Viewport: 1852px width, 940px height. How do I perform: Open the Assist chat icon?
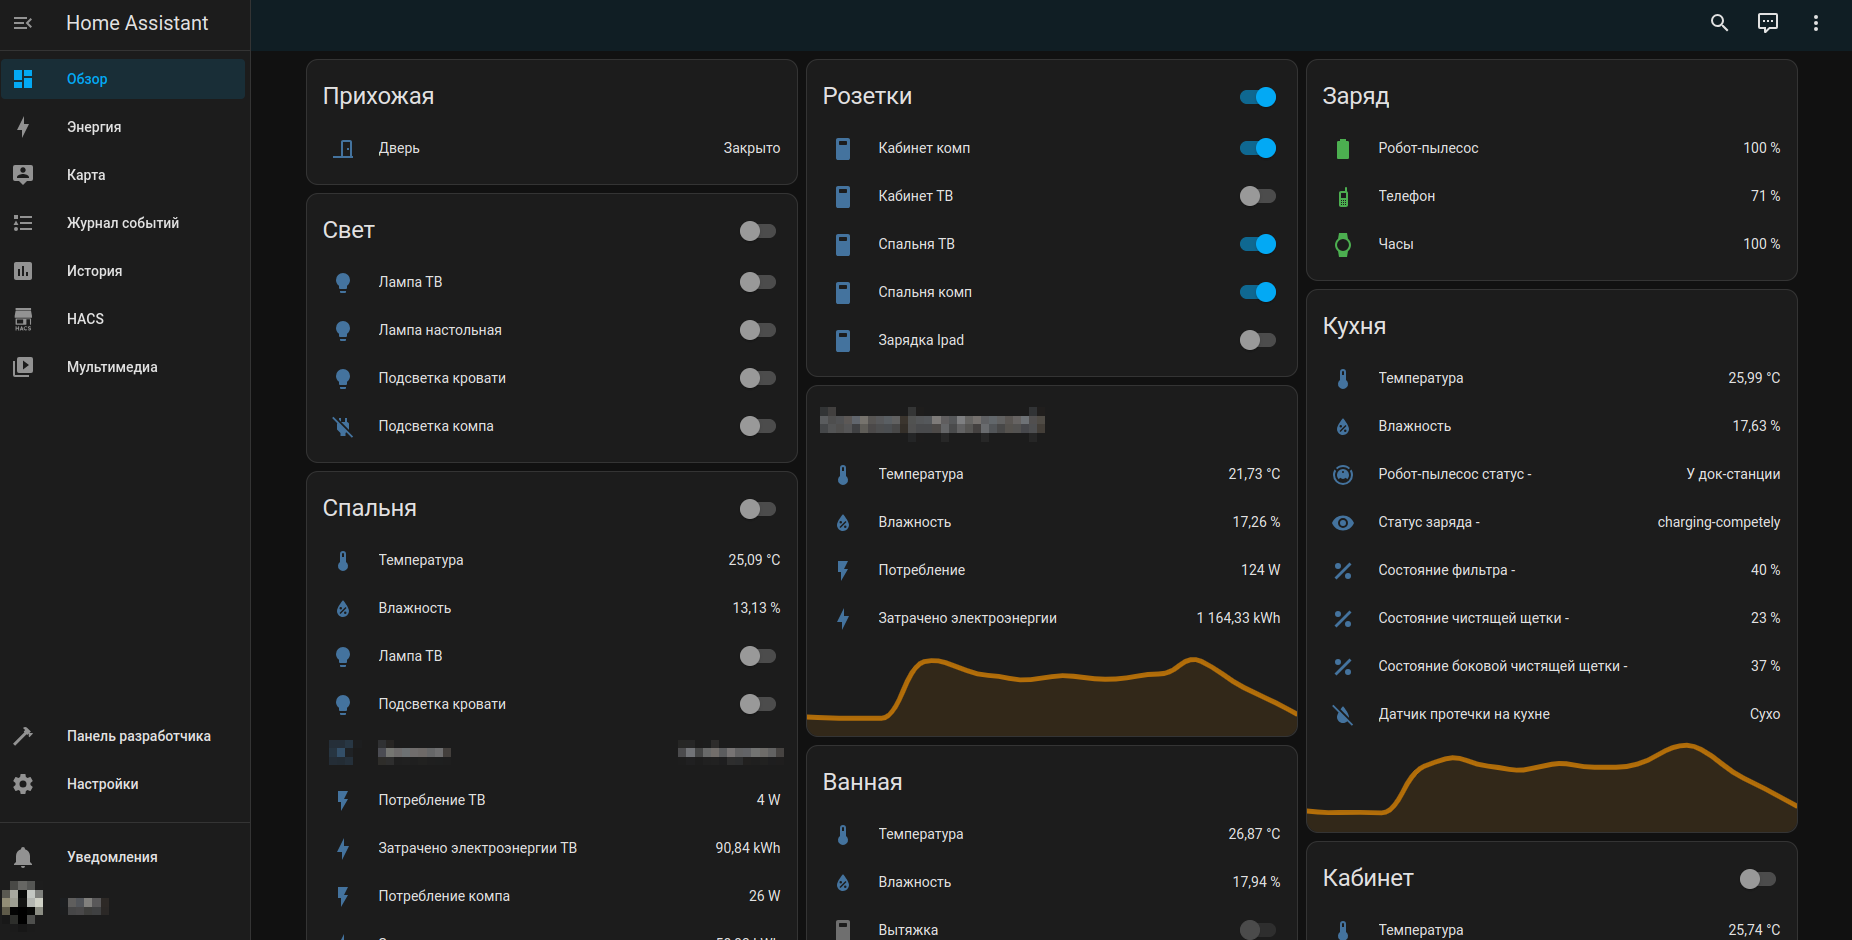pos(1768,23)
